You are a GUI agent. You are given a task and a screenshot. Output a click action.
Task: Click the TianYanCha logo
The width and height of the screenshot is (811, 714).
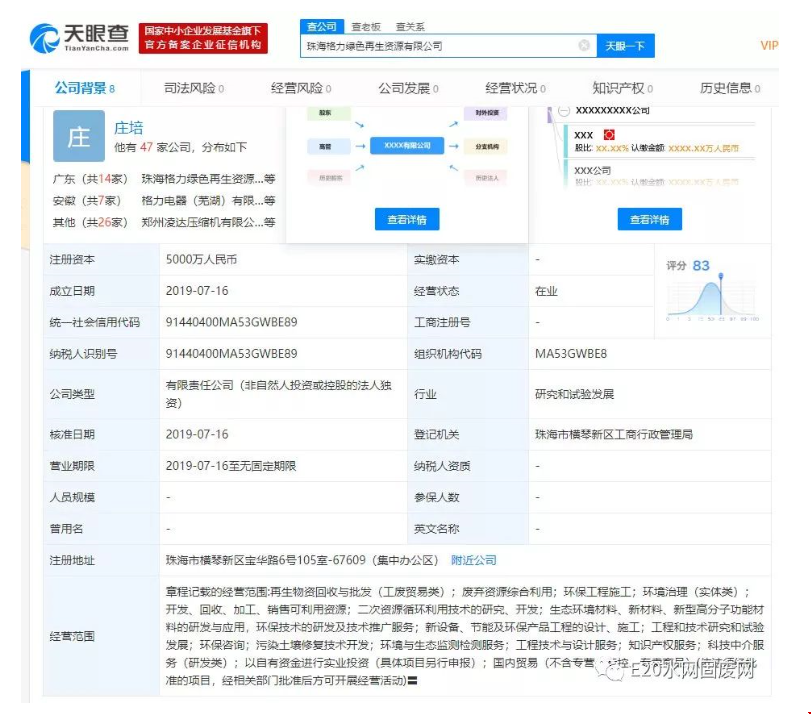click(x=80, y=38)
